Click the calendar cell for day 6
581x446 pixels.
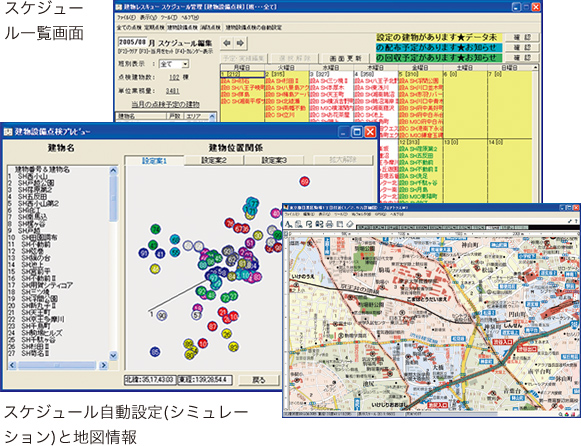[x=465, y=105]
